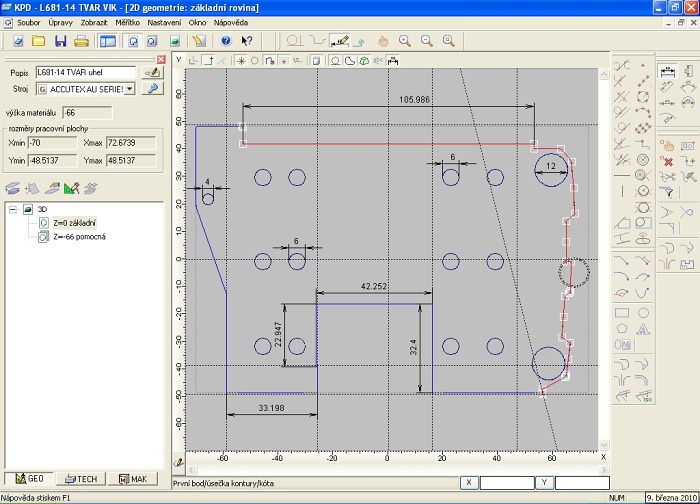
Task: Click the zoom in magnifier
Action: (x=405, y=41)
